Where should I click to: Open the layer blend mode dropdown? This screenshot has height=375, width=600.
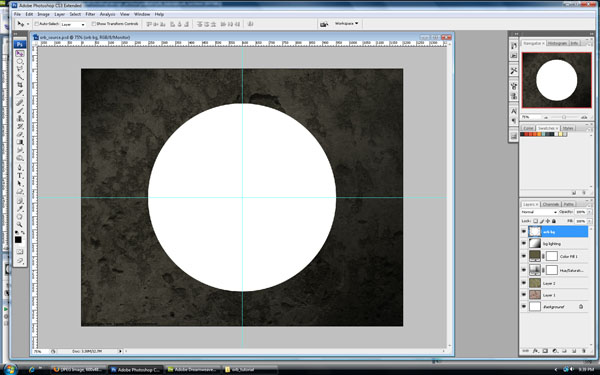coord(539,212)
